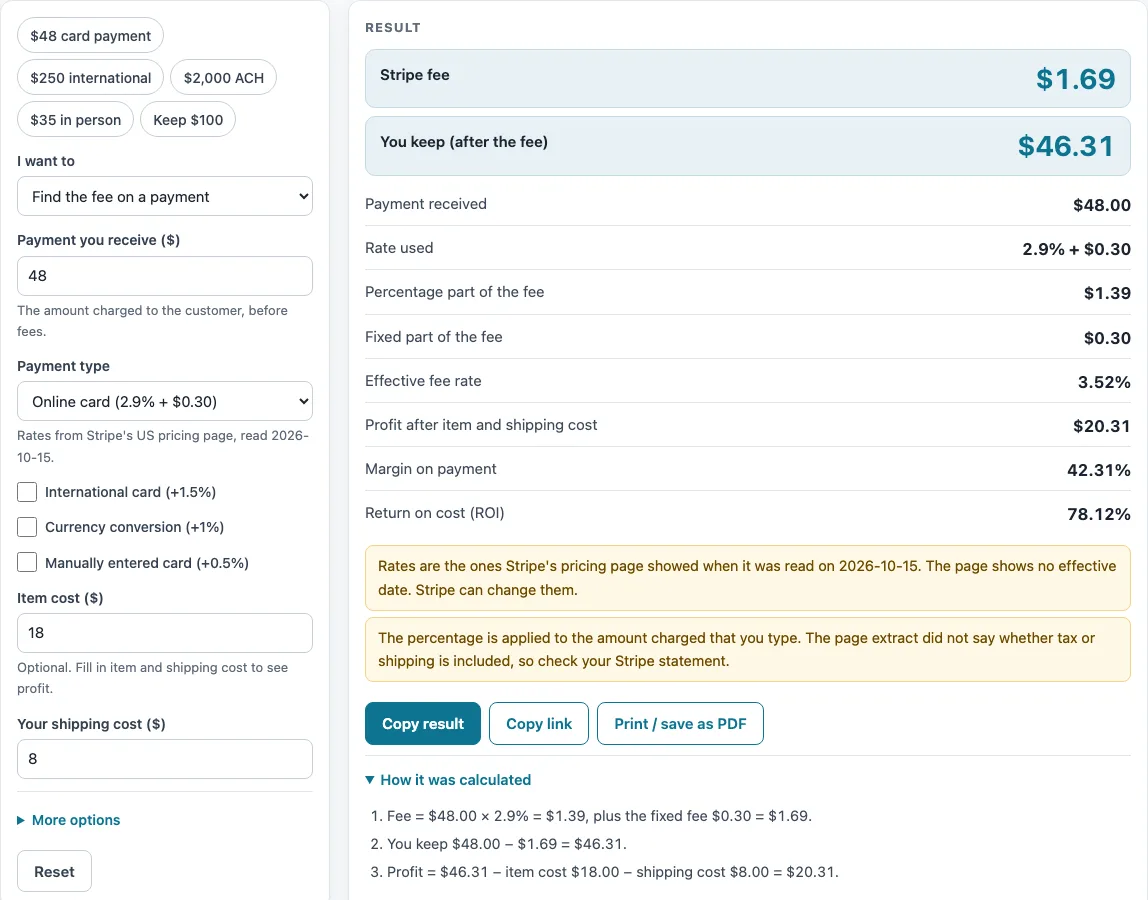Click the Your shipping cost field
Viewport: 1148px width, 900px height.
[x=165, y=759]
